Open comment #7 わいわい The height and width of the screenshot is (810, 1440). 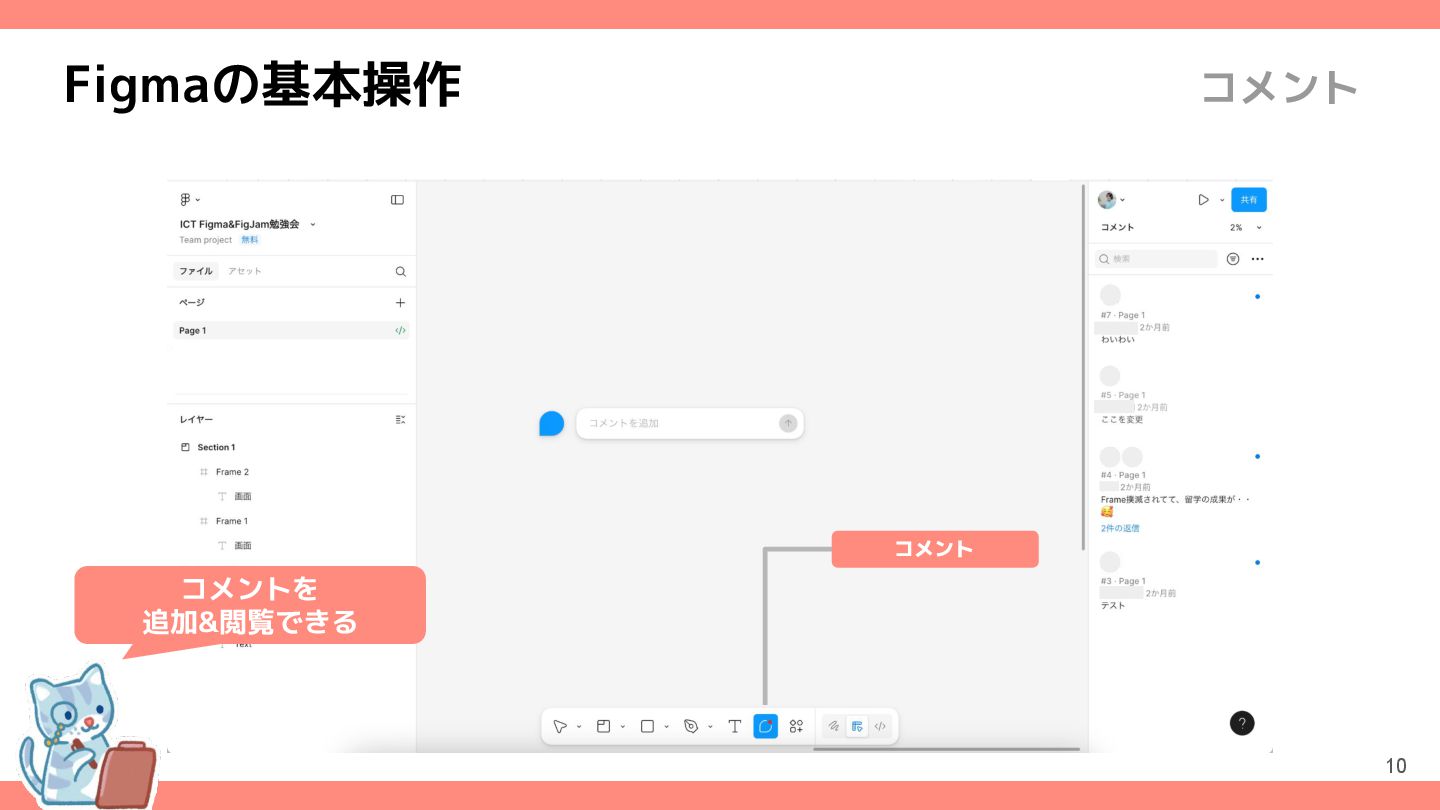[1180, 314]
